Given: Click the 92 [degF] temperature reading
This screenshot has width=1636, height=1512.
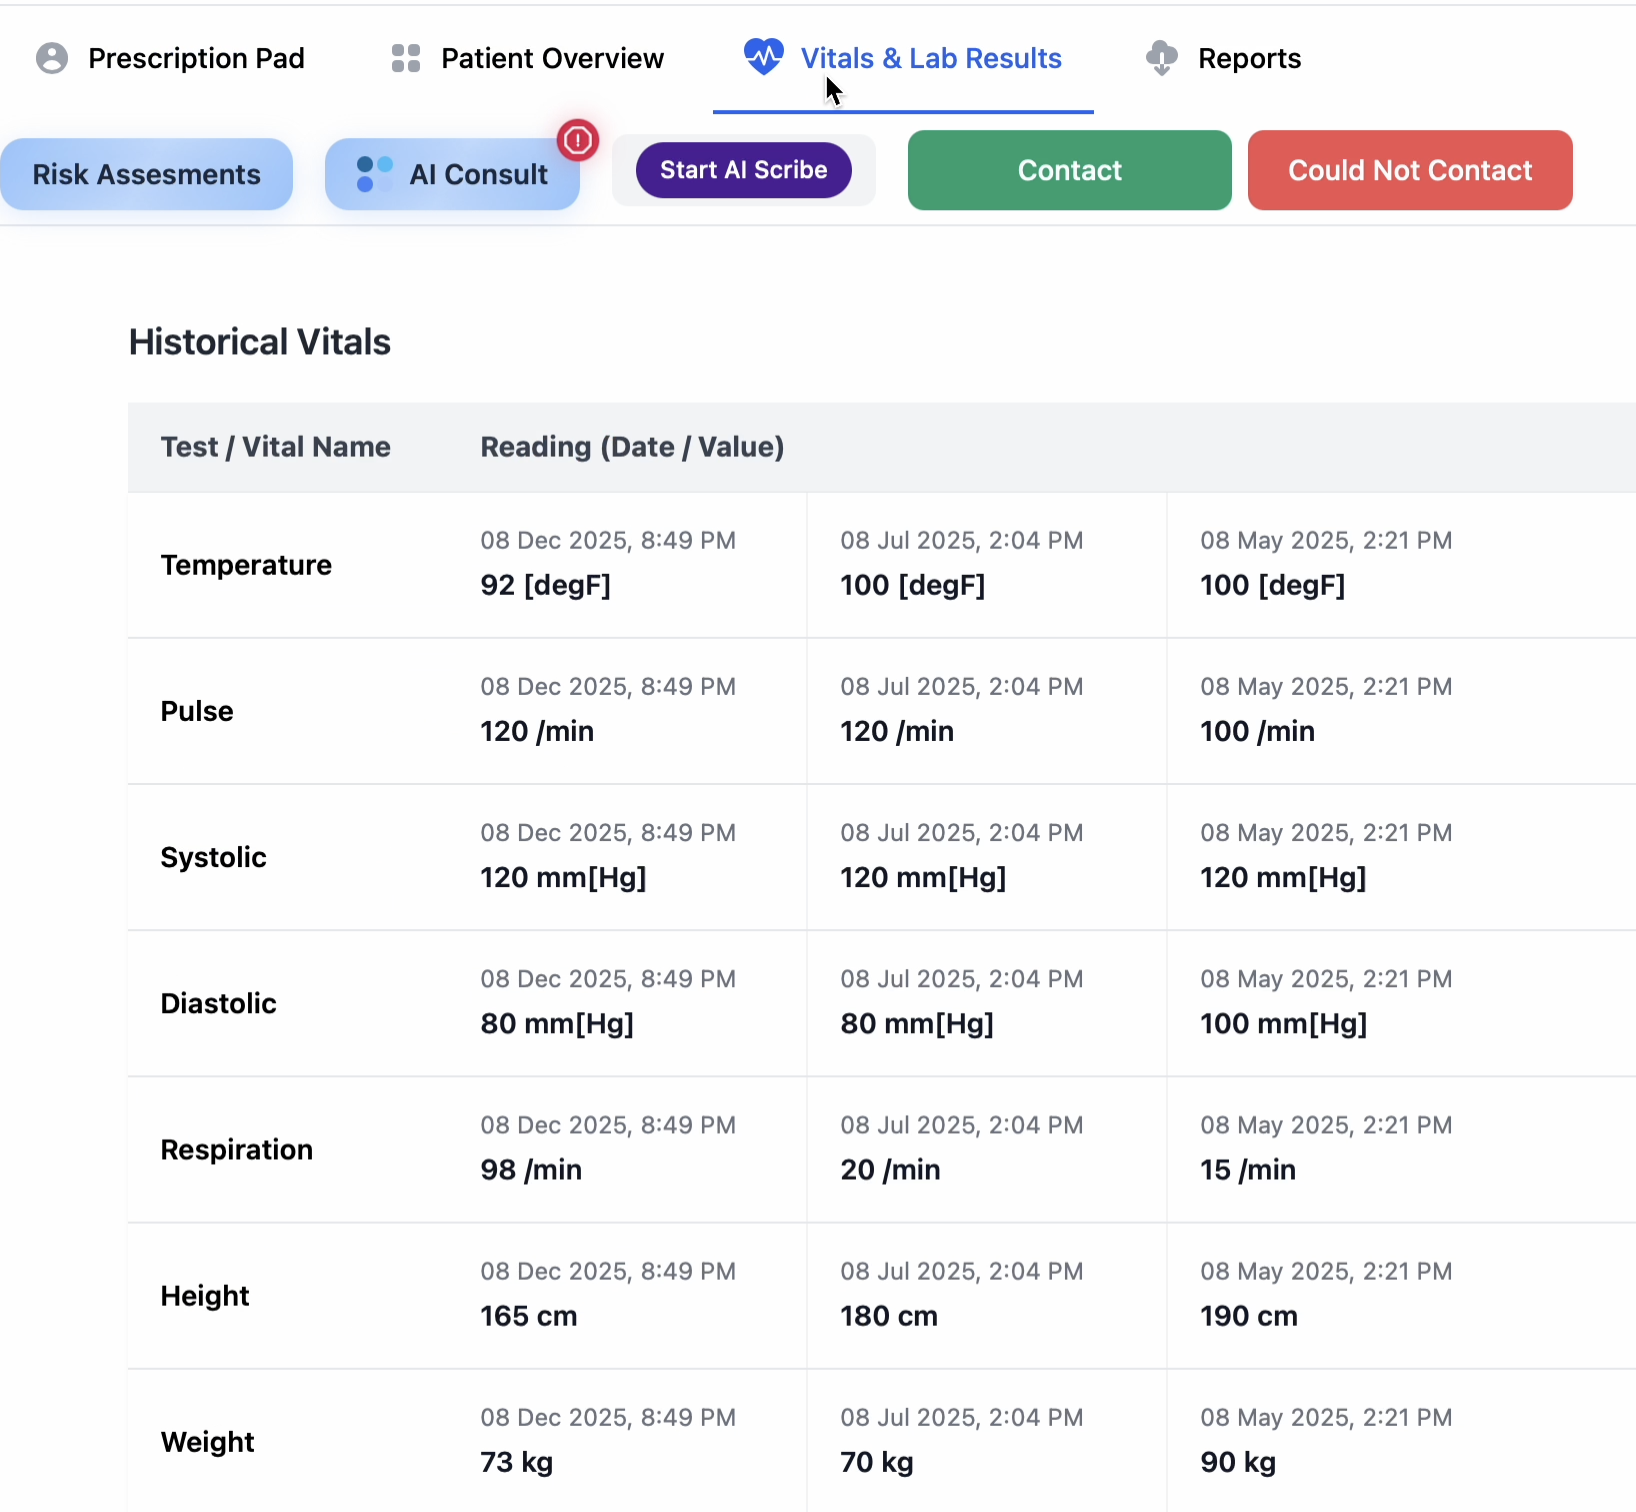Looking at the screenshot, I should point(546,585).
